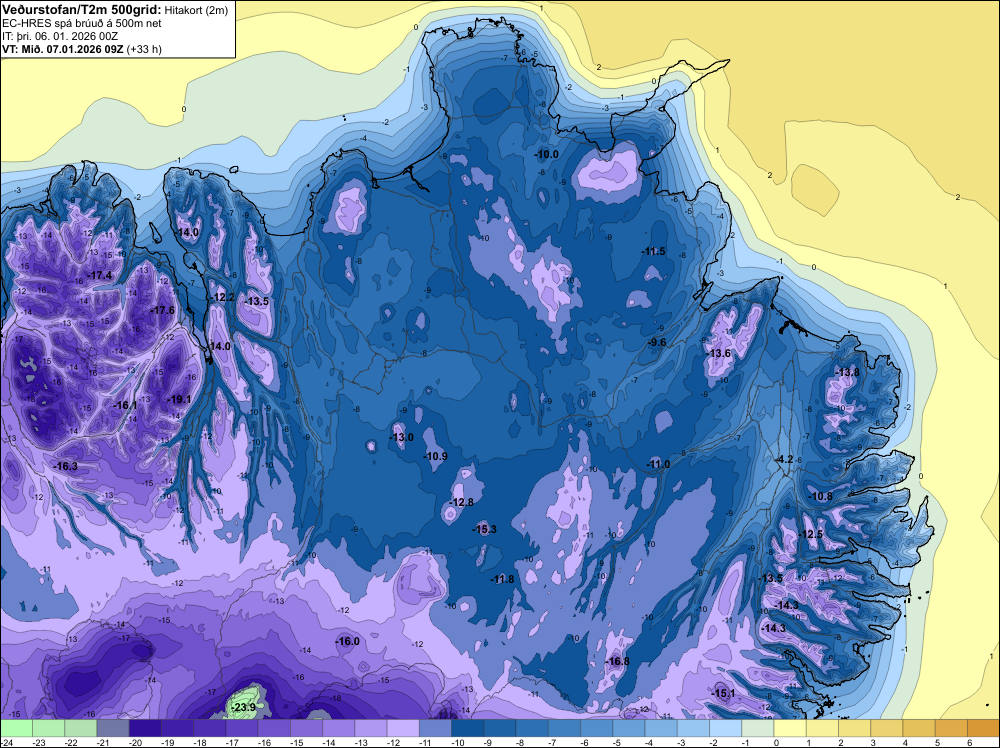The height and width of the screenshot is (748, 1000).
Task: Click the -23.9 minimum temperature label
Action: pos(243,708)
